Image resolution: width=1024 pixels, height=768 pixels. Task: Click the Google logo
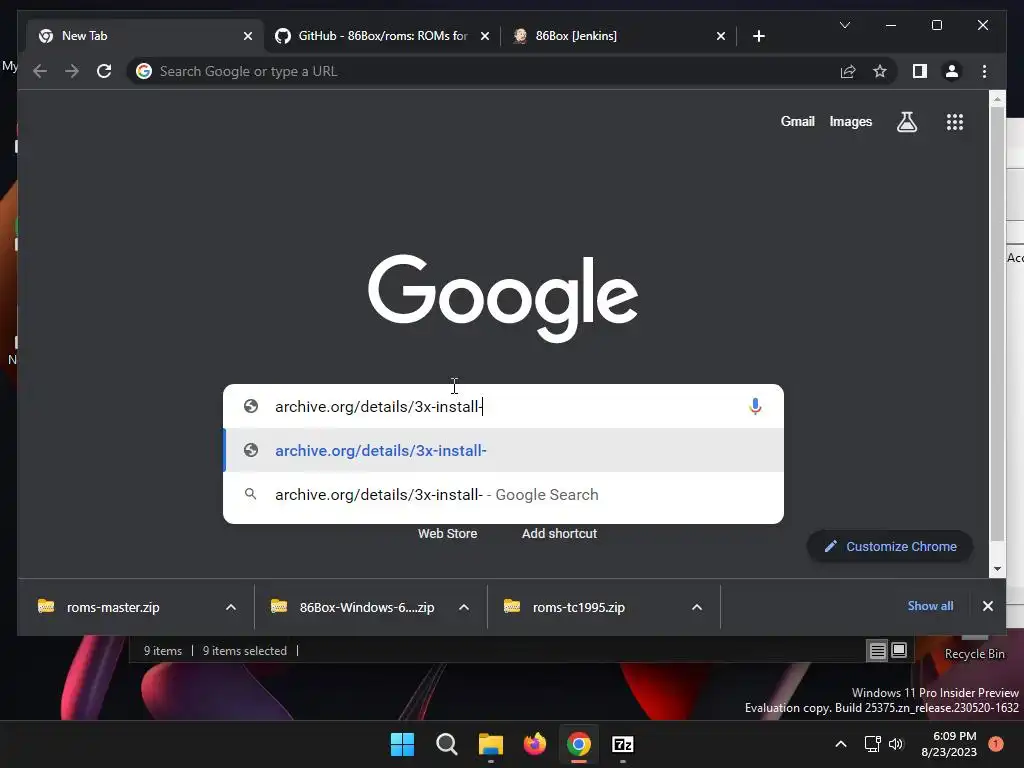click(503, 297)
